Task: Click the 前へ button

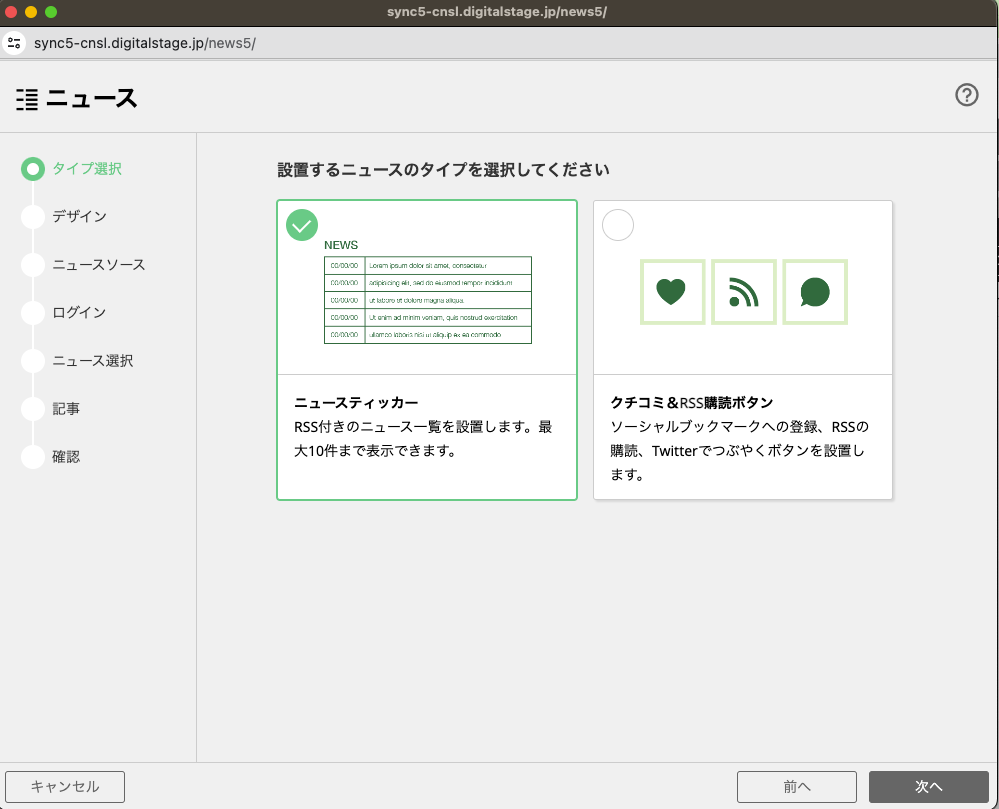Action: coord(796,787)
